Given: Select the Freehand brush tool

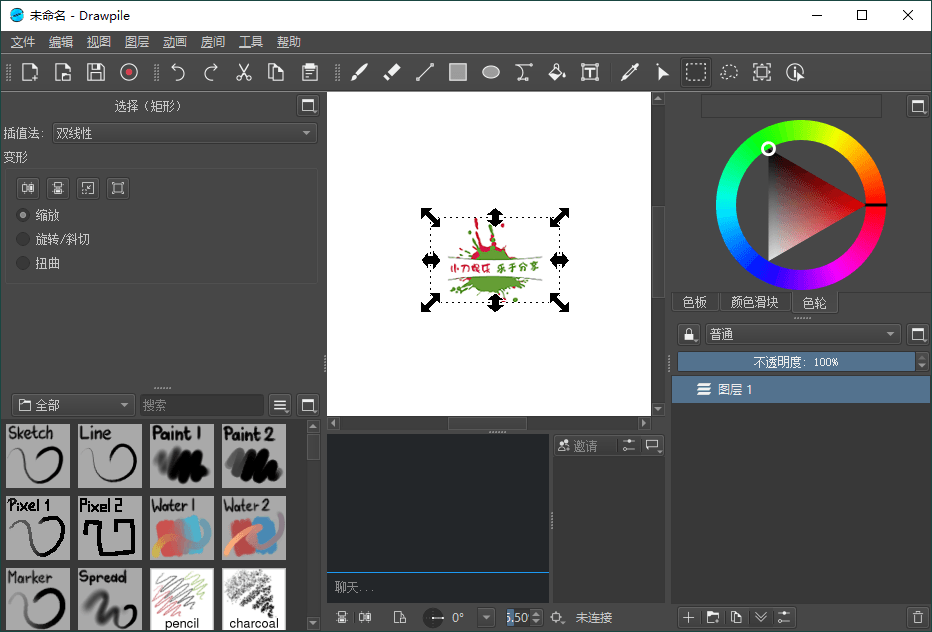Looking at the screenshot, I should pos(360,72).
